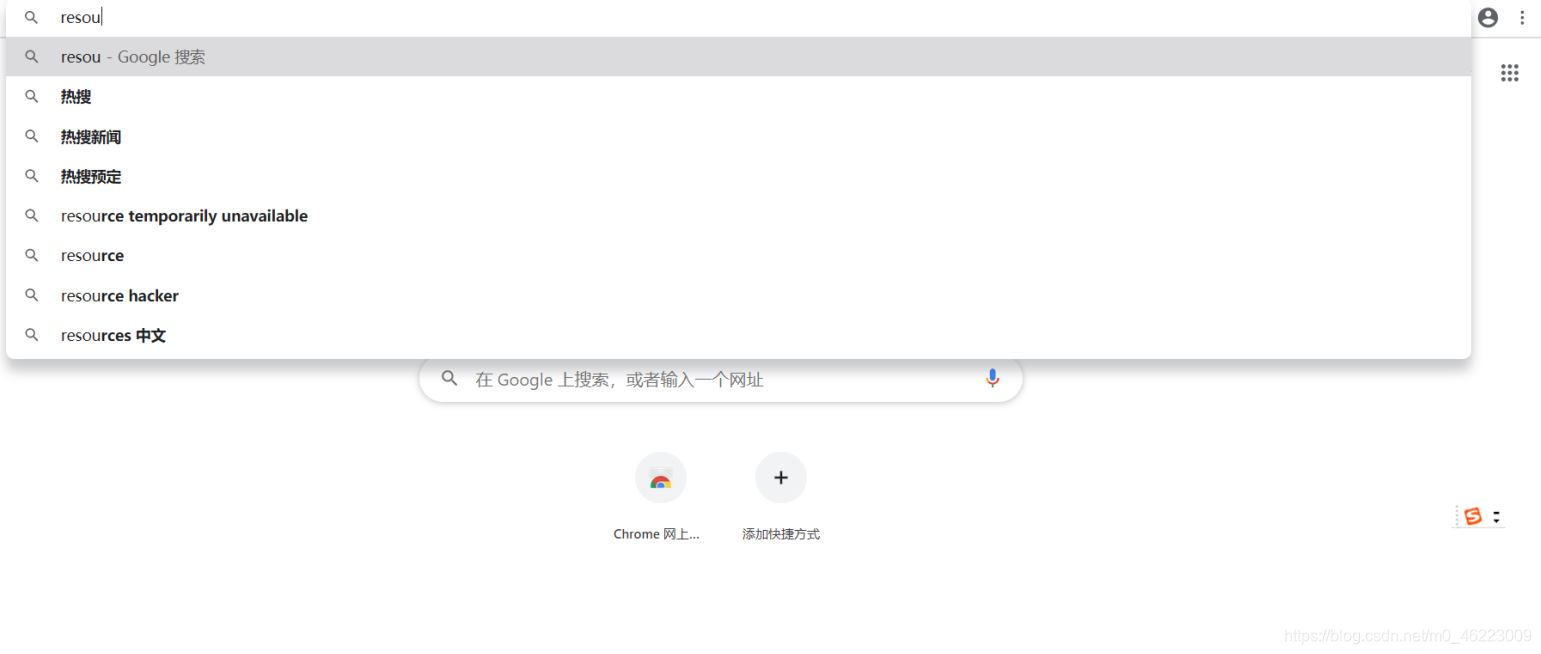This screenshot has height=654, width=1541.
Task: Click the magnifier icon left of 'resou' input
Action: [32, 18]
